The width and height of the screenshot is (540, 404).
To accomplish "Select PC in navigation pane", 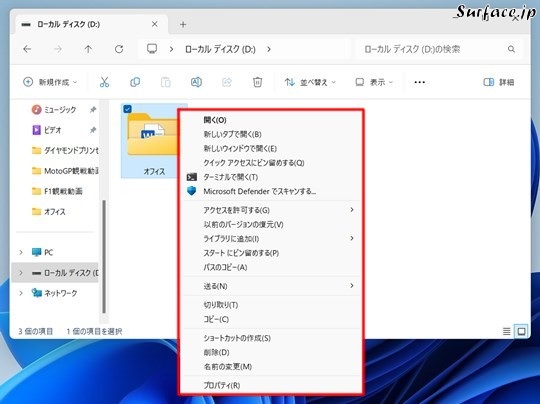I will pos(42,252).
